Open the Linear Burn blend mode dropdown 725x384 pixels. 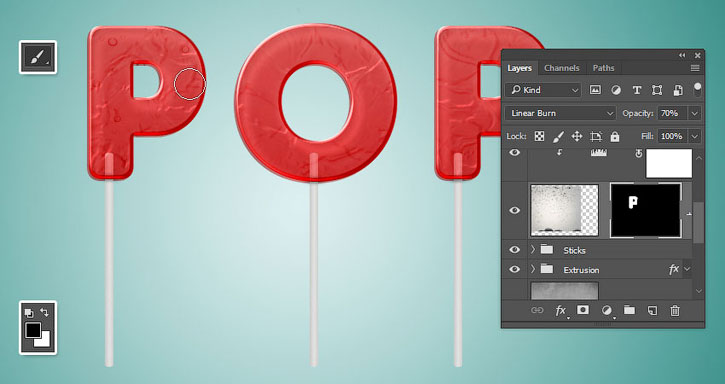(x=561, y=113)
